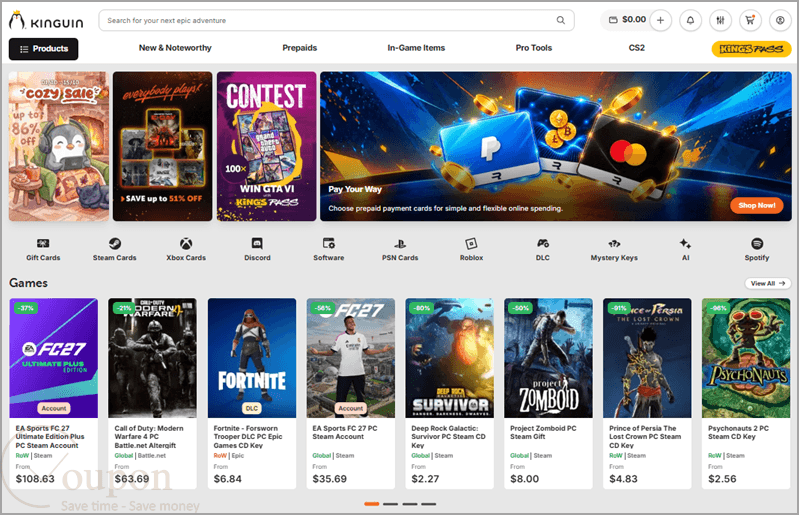The width and height of the screenshot is (799, 515).
Task: Open Project Zomboid cover image
Action: click(x=548, y=358)
